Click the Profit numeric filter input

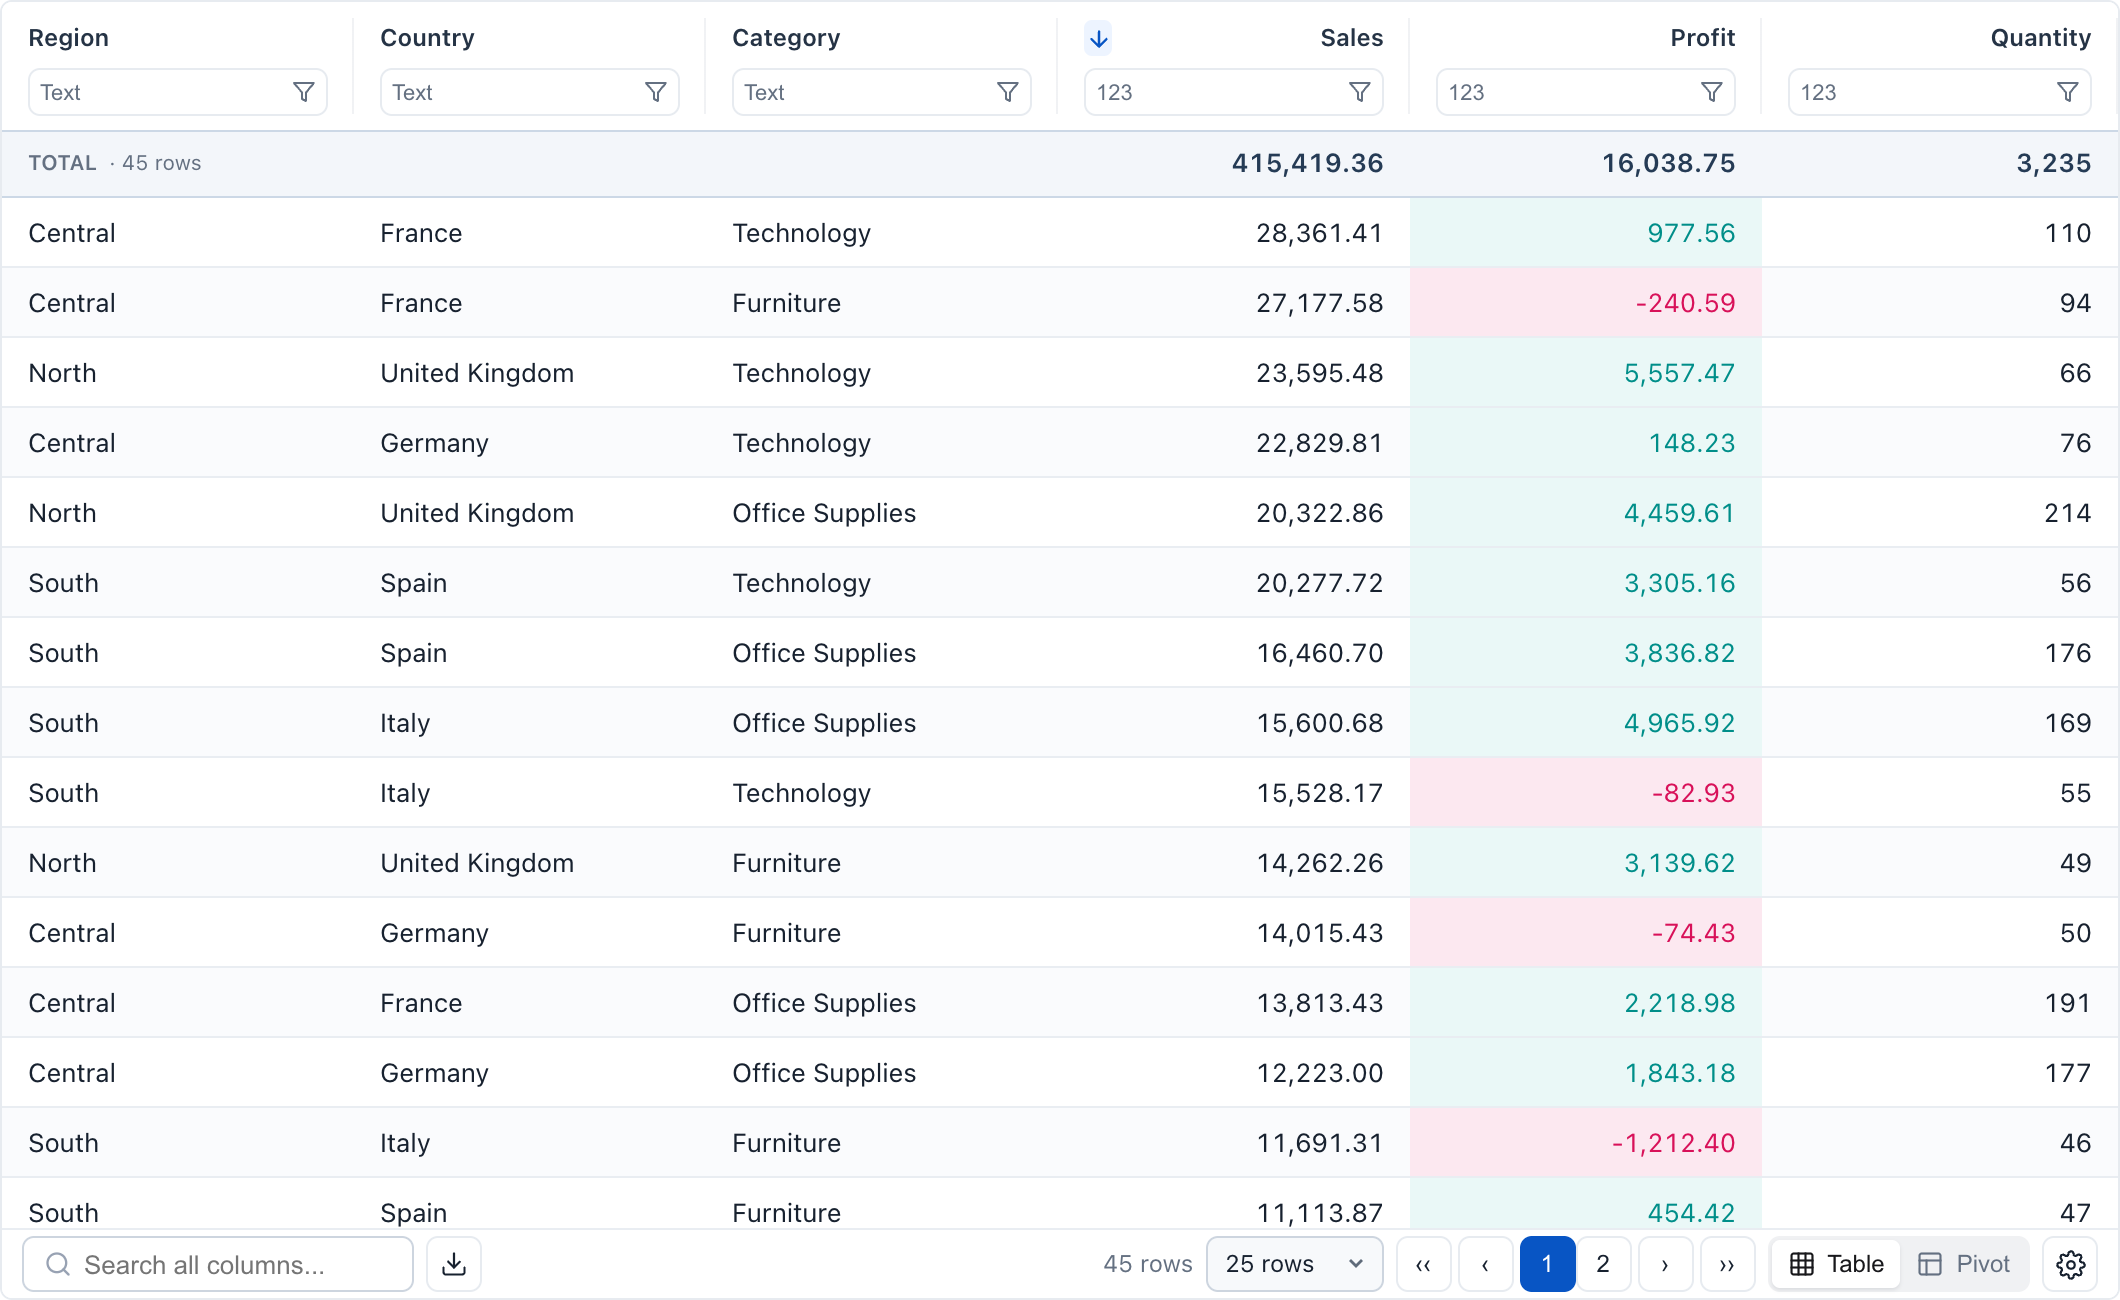[1586, 92]
